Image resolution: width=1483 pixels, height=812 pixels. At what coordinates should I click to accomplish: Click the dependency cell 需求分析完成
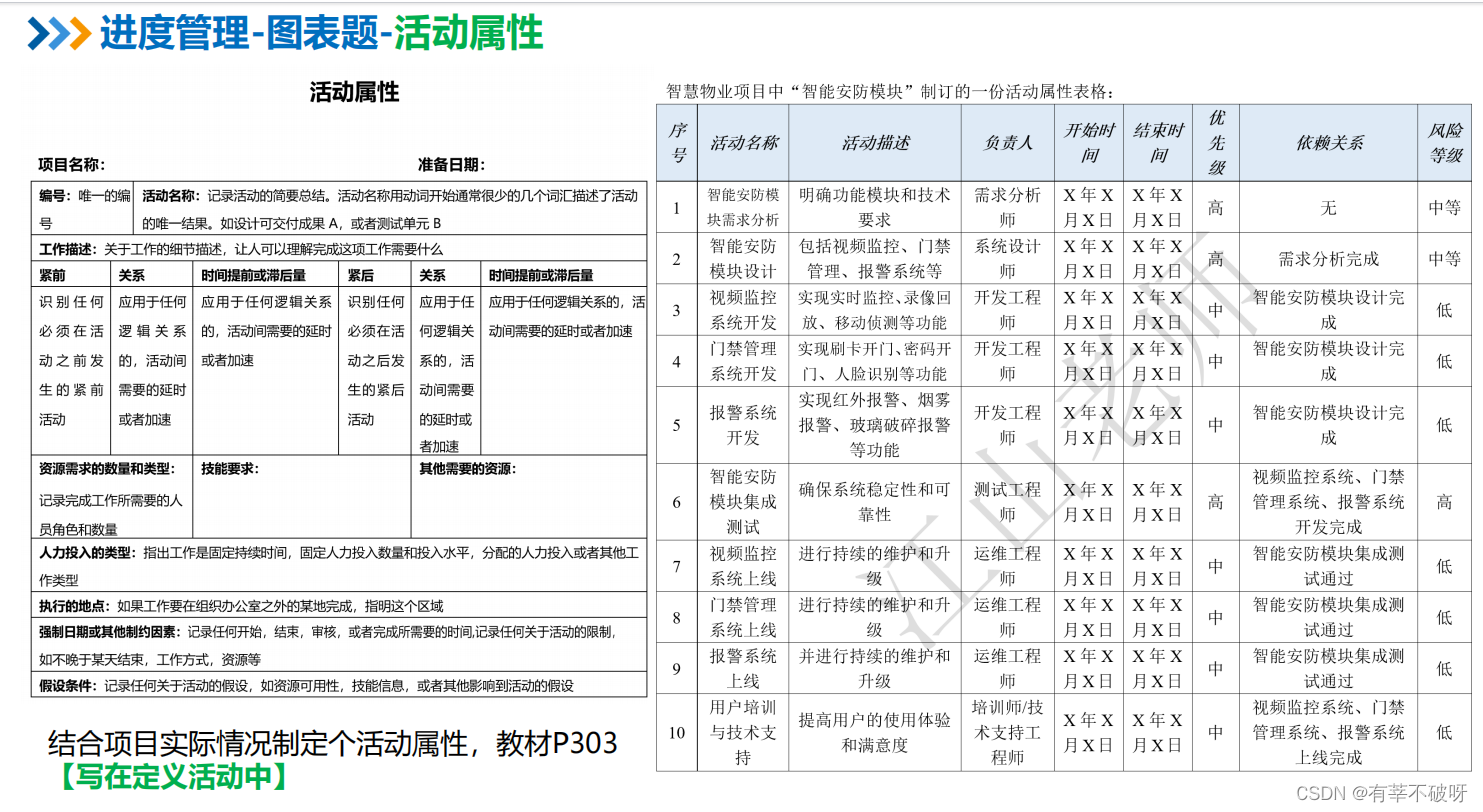click(x=1329, y=259)
